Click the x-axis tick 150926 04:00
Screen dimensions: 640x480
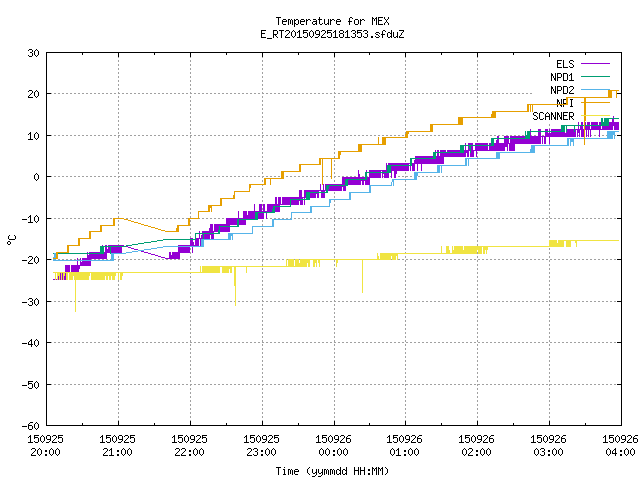pyautogui.click(x=620, y=445)
